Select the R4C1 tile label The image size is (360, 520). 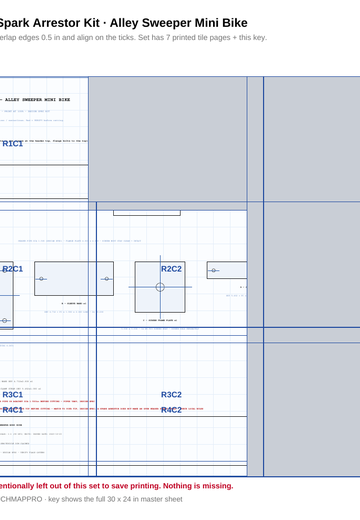coord(13,410)
